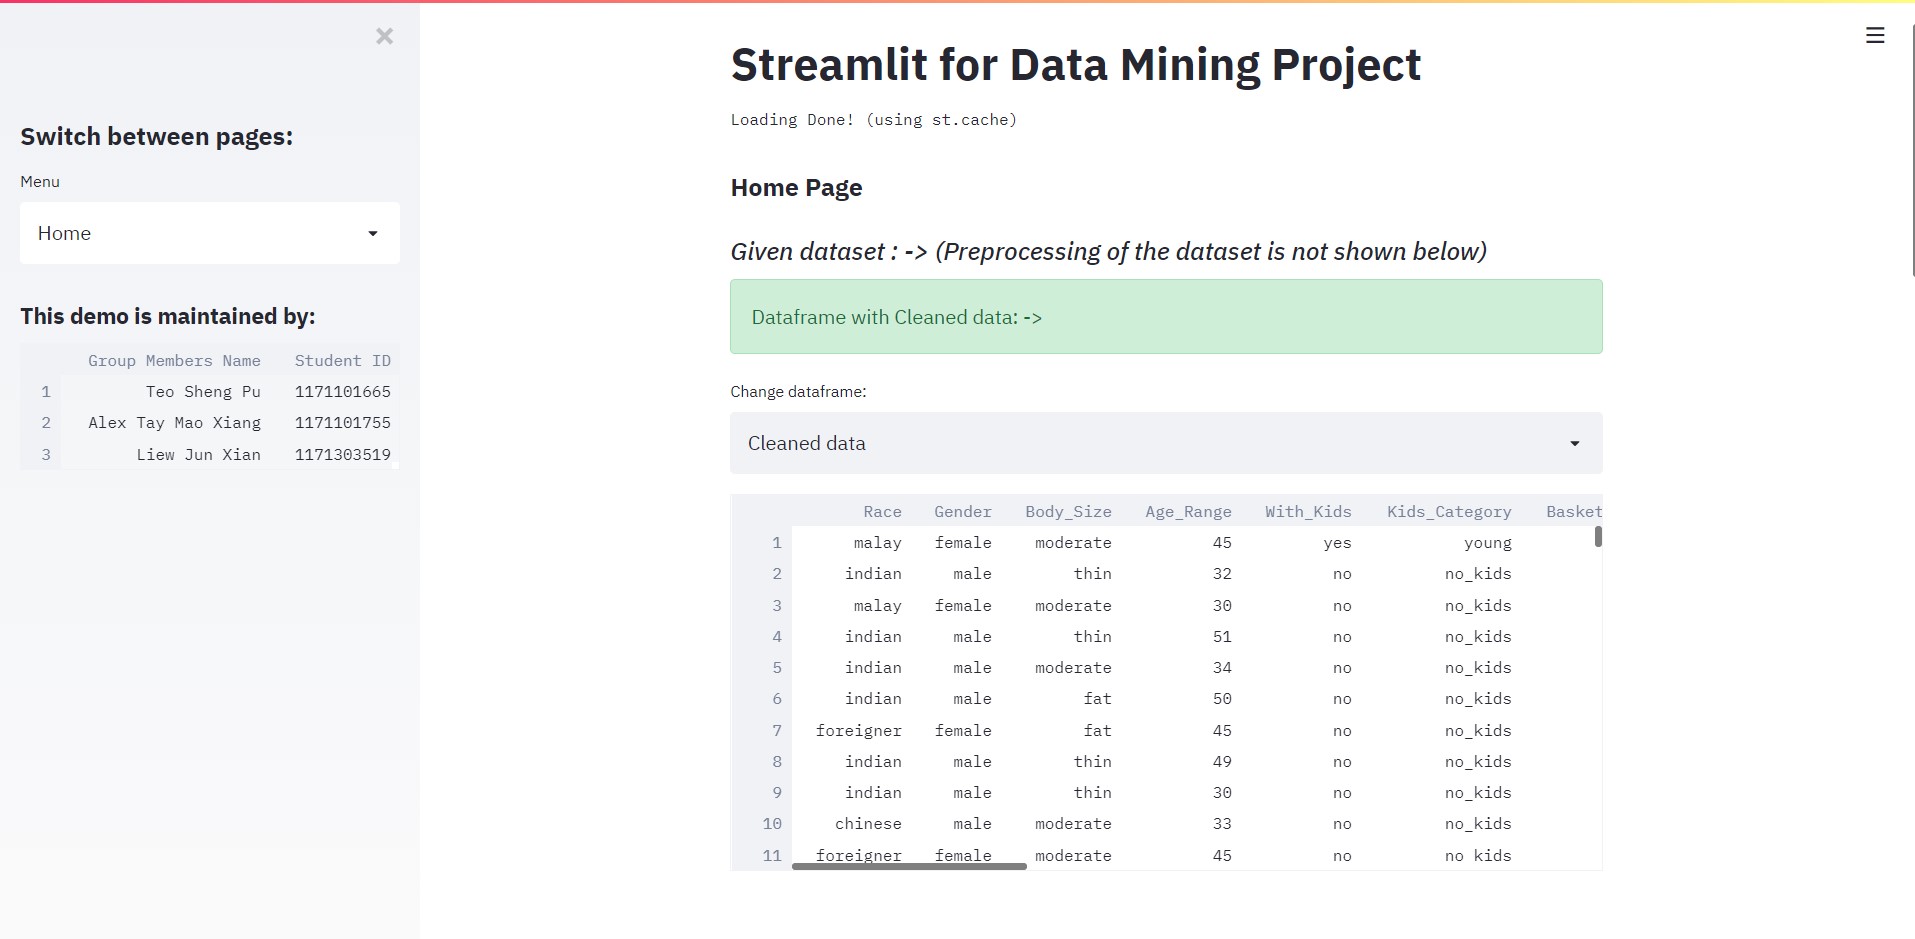Screen dimensions: 1915x939
Task: Click student ID 1171101755
Action: point(342,423)
